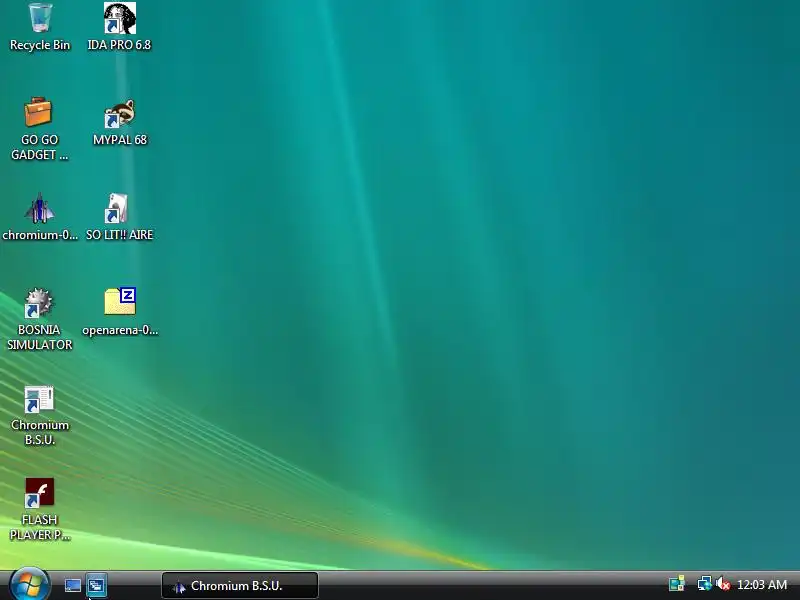The height and width of the screenshot is (600, 800).
Task: Open the Windows Start orb
Action: [29, 585]
